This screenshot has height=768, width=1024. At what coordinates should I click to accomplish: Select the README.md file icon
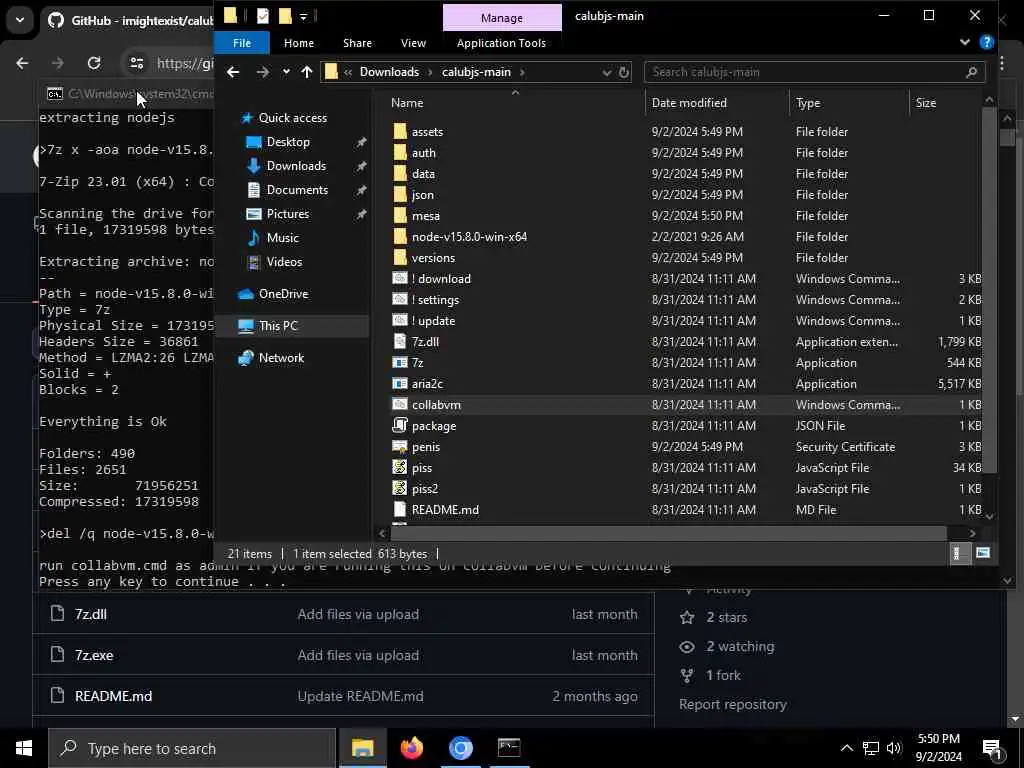pos(400,509)
